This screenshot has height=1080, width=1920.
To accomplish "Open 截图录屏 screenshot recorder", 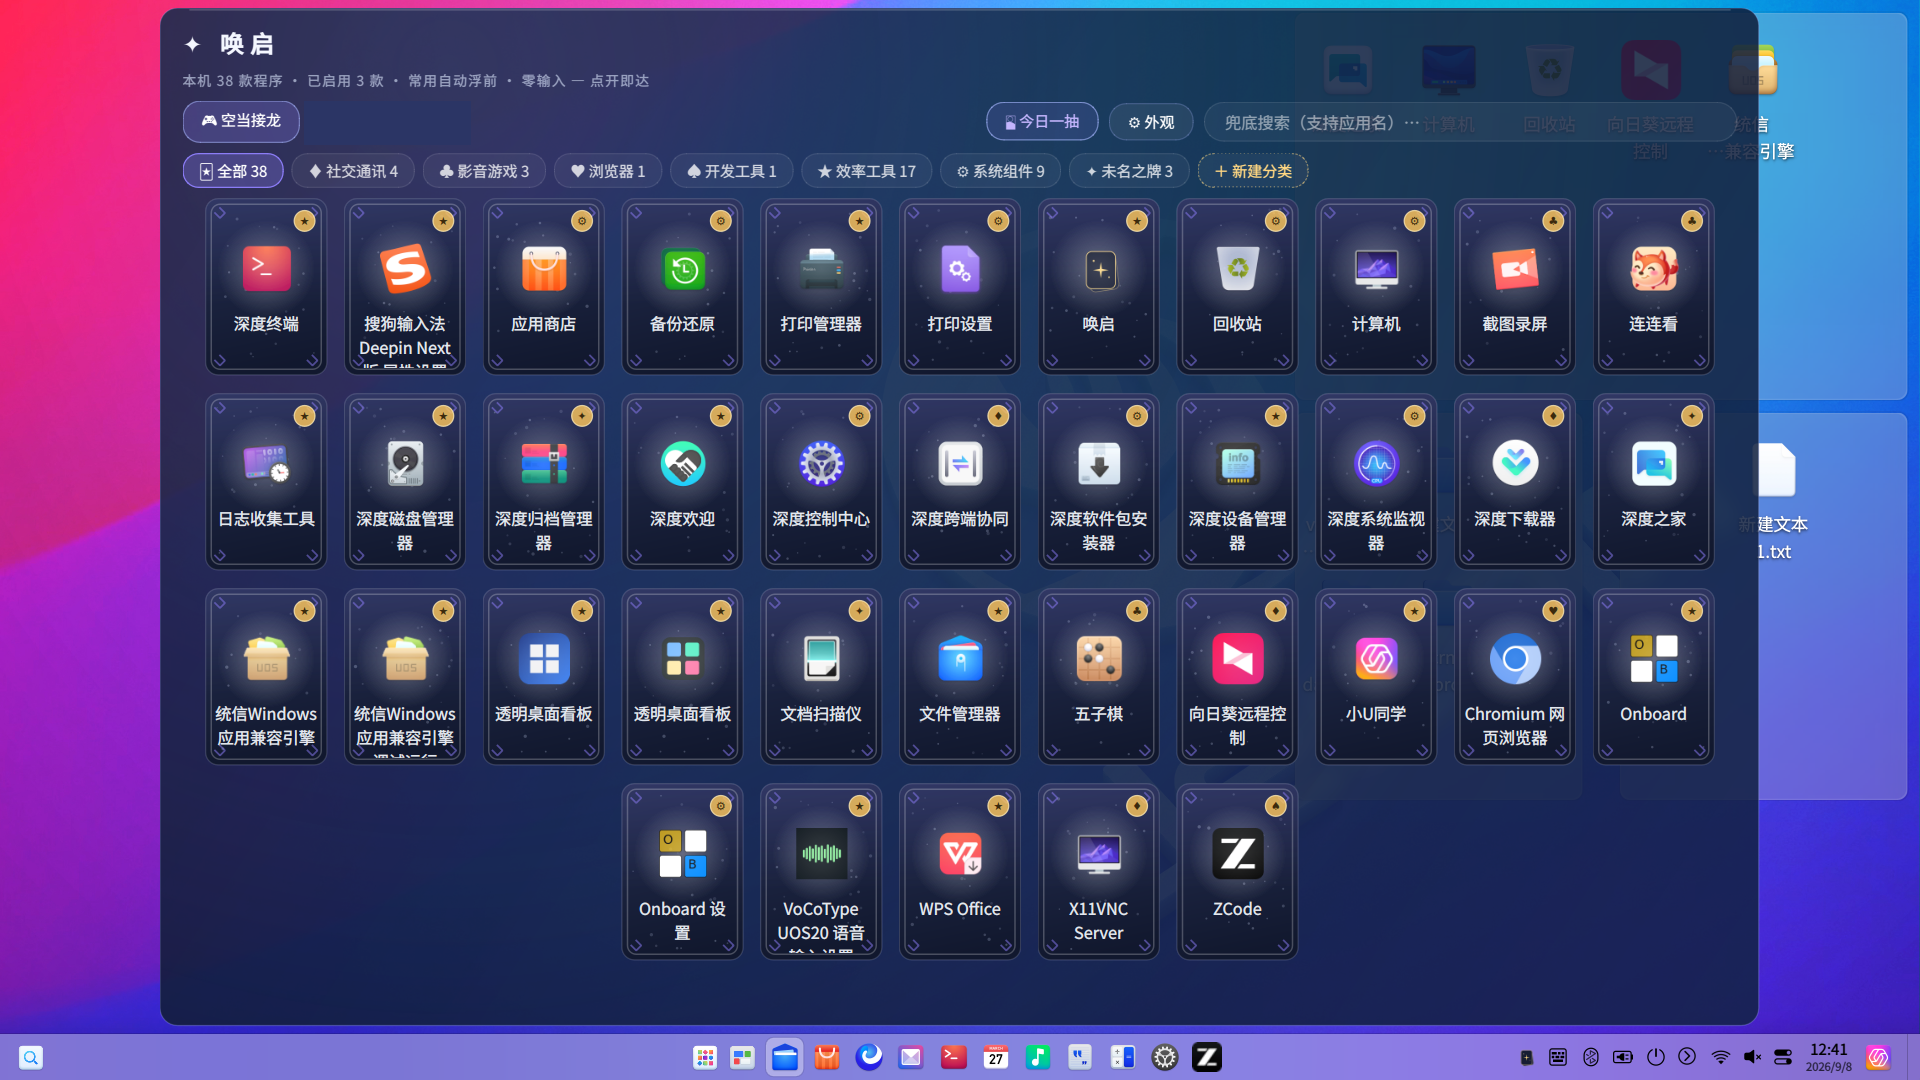I will tap(1515, 287).
